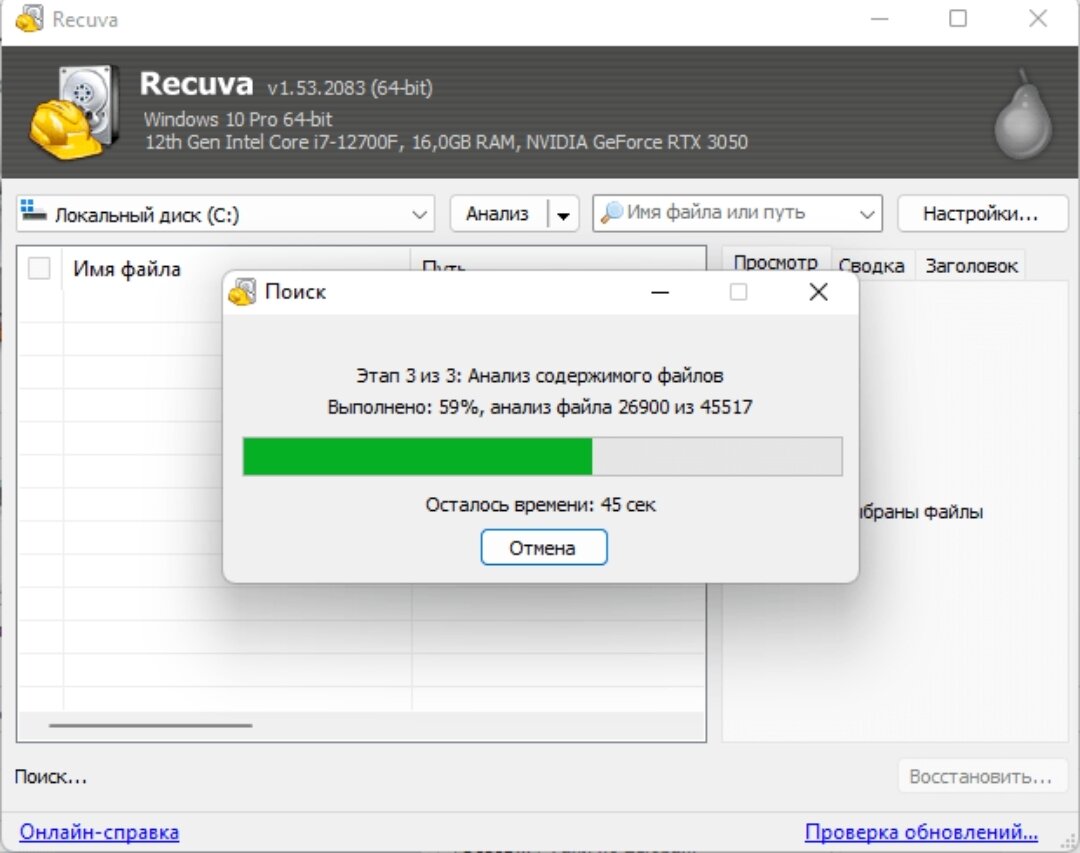Close the Поиск dialog
Screen dimensions: 1080x853
[818, 292]
